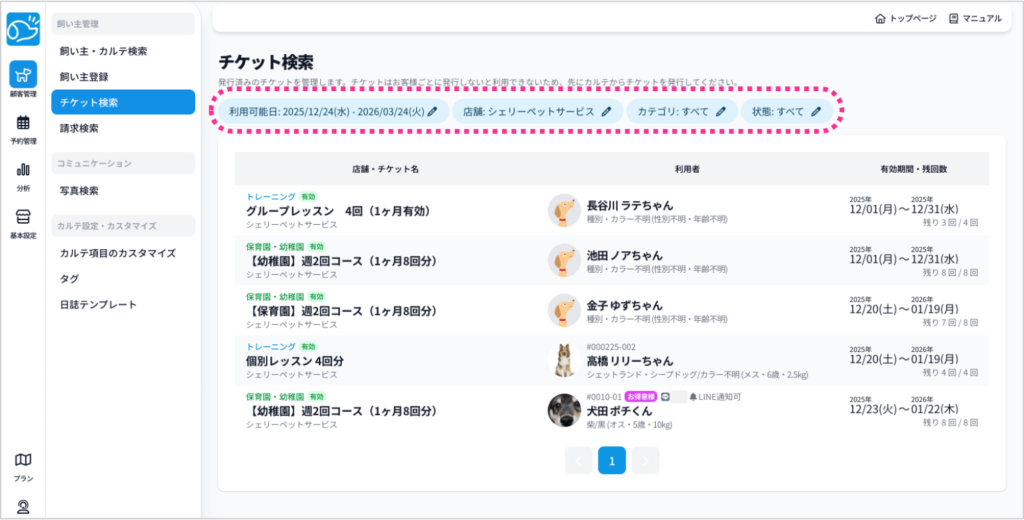Image resolution: width=1024 pixels, height=520 pixels.
Task: Click the customer management cart icon
Action: tap(23, 75)
